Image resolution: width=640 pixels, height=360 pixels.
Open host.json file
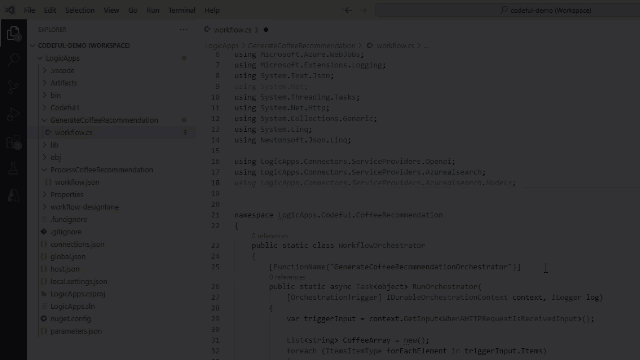point(65,269)
